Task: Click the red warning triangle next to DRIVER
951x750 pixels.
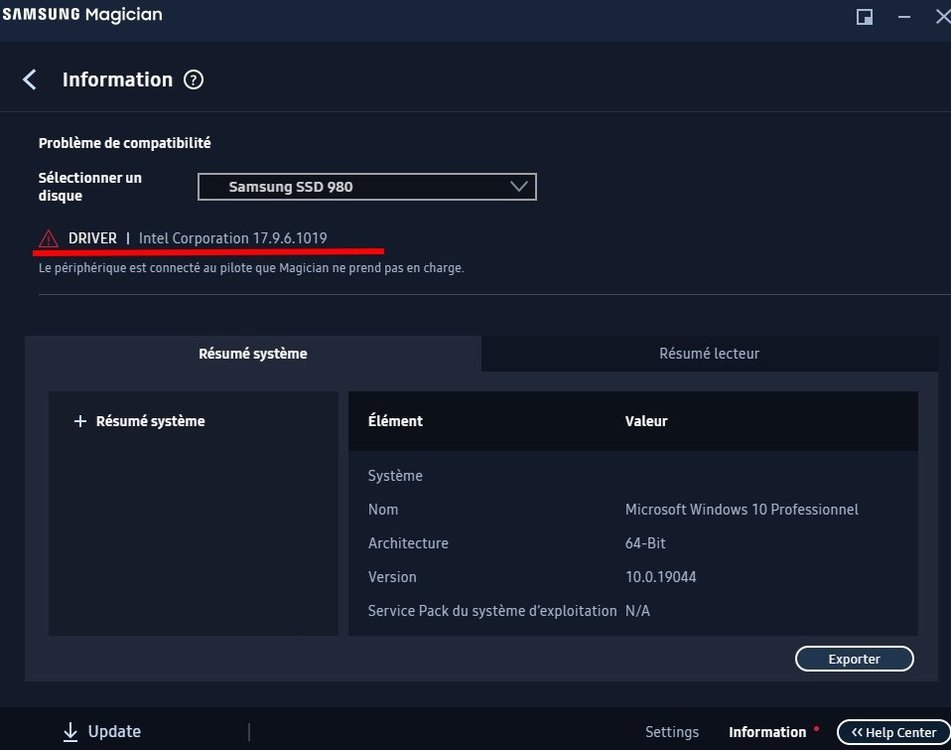Action: click(48, 238)
